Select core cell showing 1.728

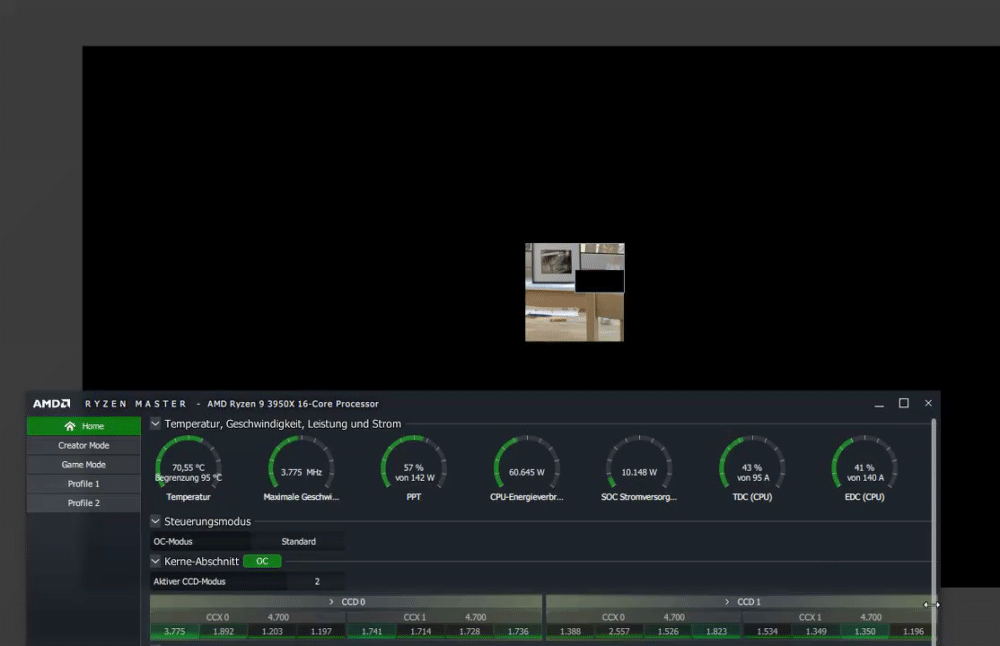(469, 631)
